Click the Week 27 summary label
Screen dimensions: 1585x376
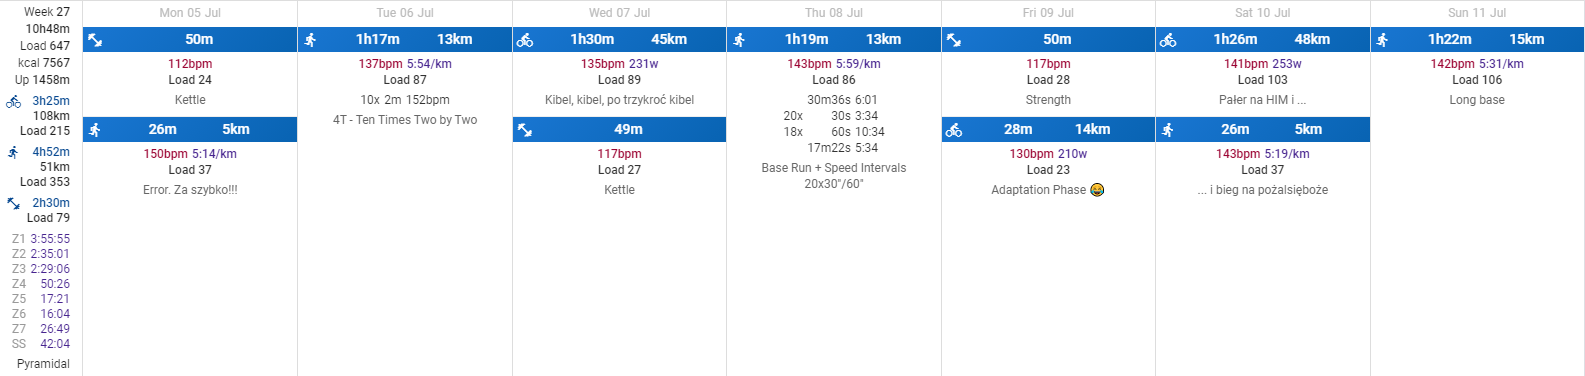tap(47, 12)
